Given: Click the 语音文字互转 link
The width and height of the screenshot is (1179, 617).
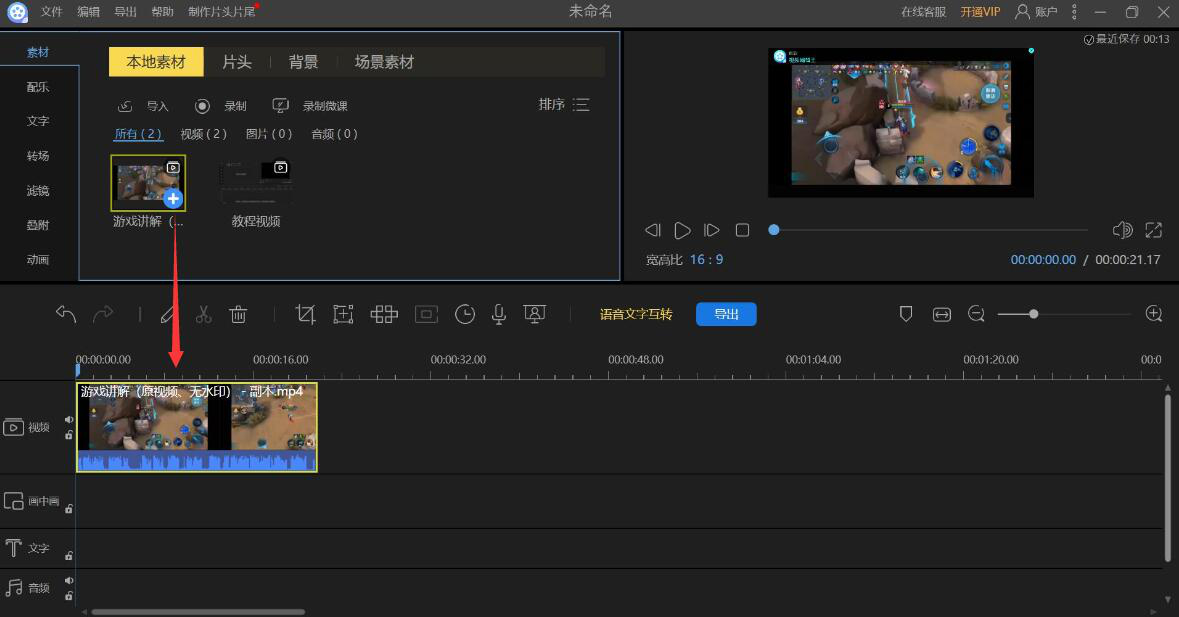Looking at the screenshot, I should pos(636,314).
